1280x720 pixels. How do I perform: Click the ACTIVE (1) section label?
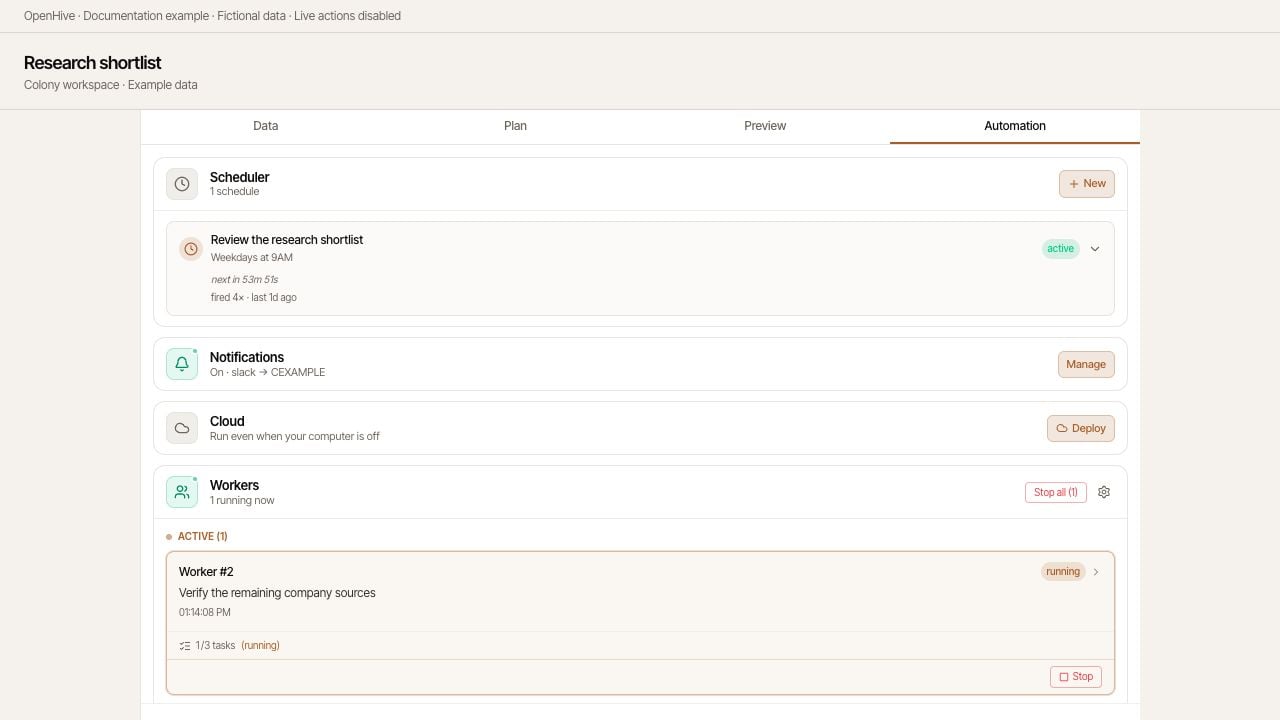pos(203,537)
